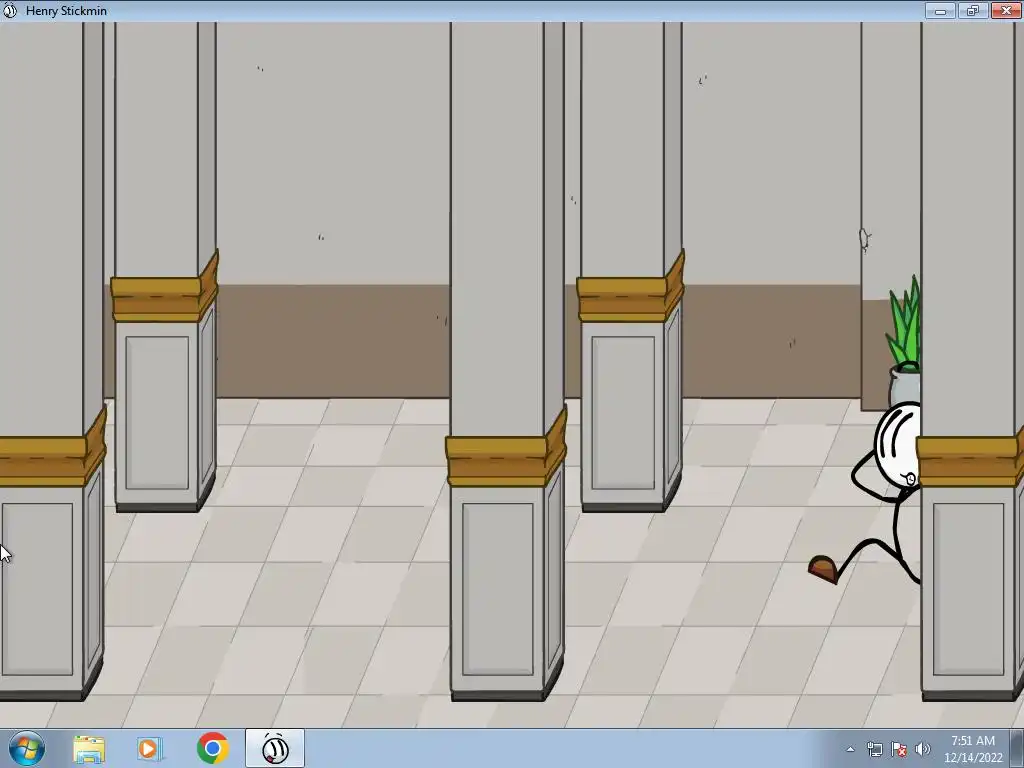This screenshot has width=1024, height=768.
Task: Open the Action Center flag icon
Action: tap(899, 749)
